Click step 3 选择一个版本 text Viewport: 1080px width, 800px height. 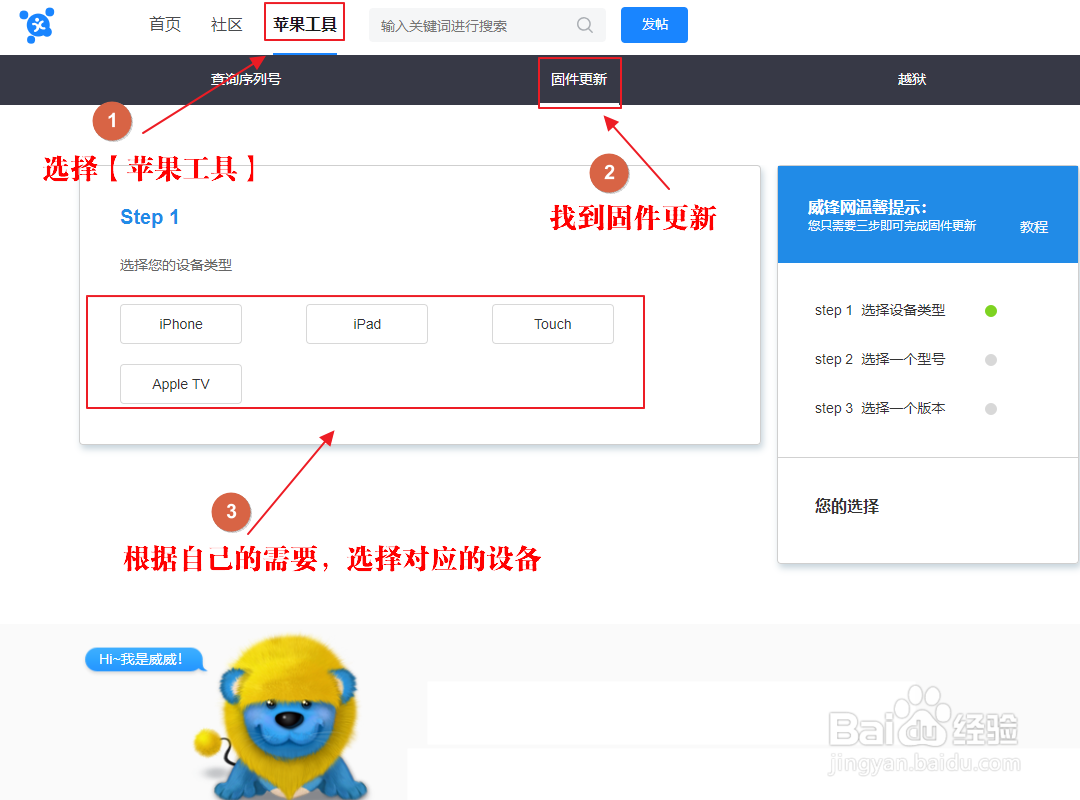(x=880, y=408)
